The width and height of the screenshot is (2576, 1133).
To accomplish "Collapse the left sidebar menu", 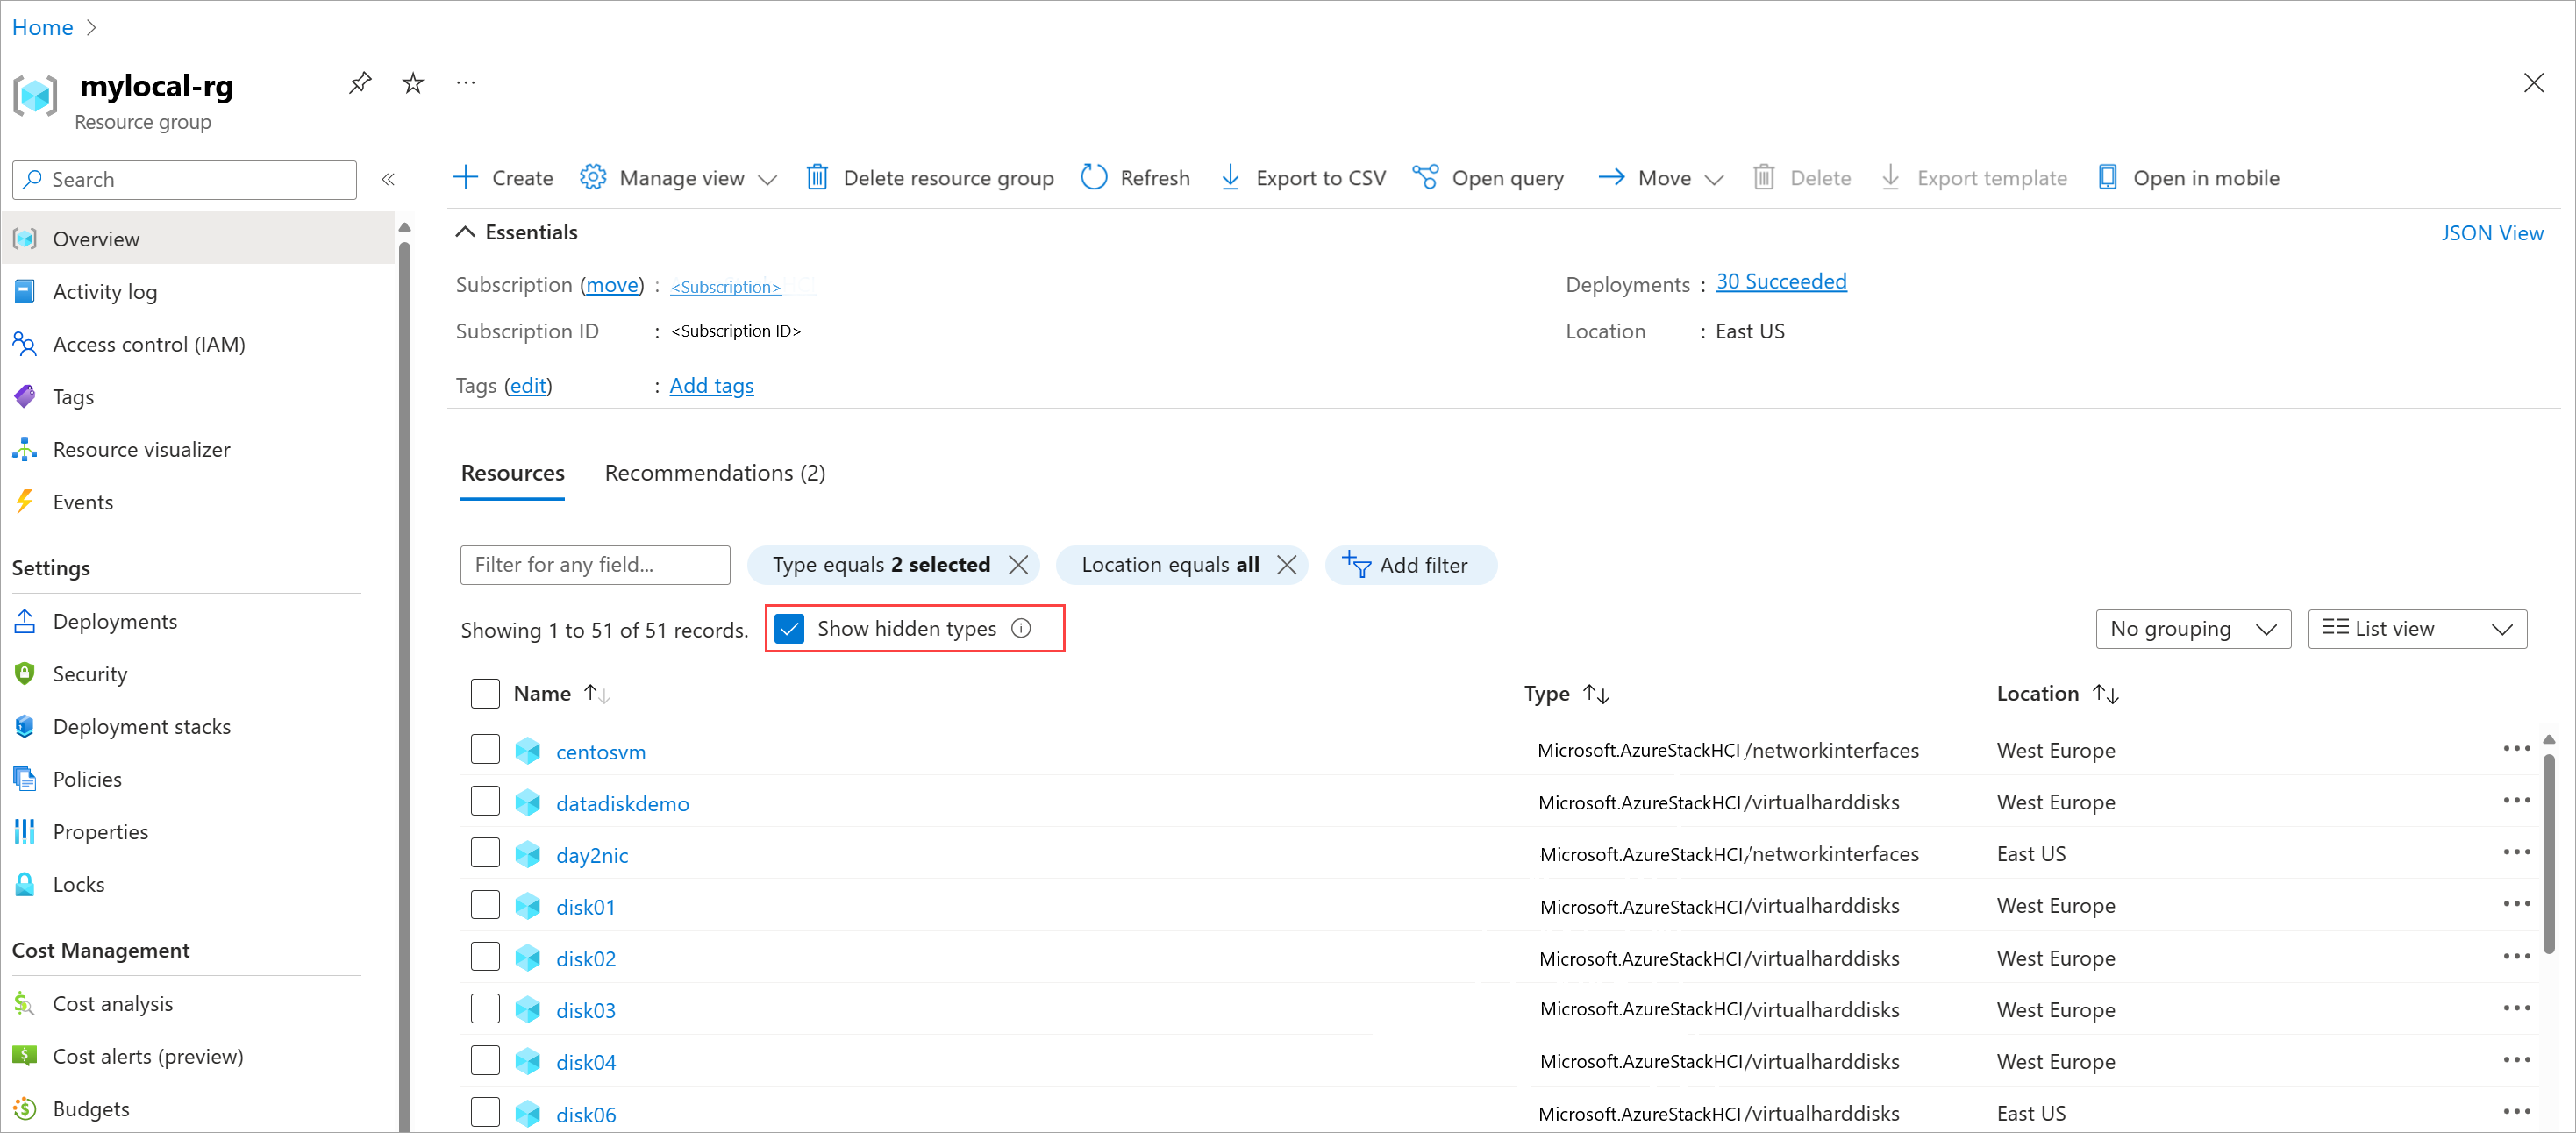I will [x=388, y=179].
